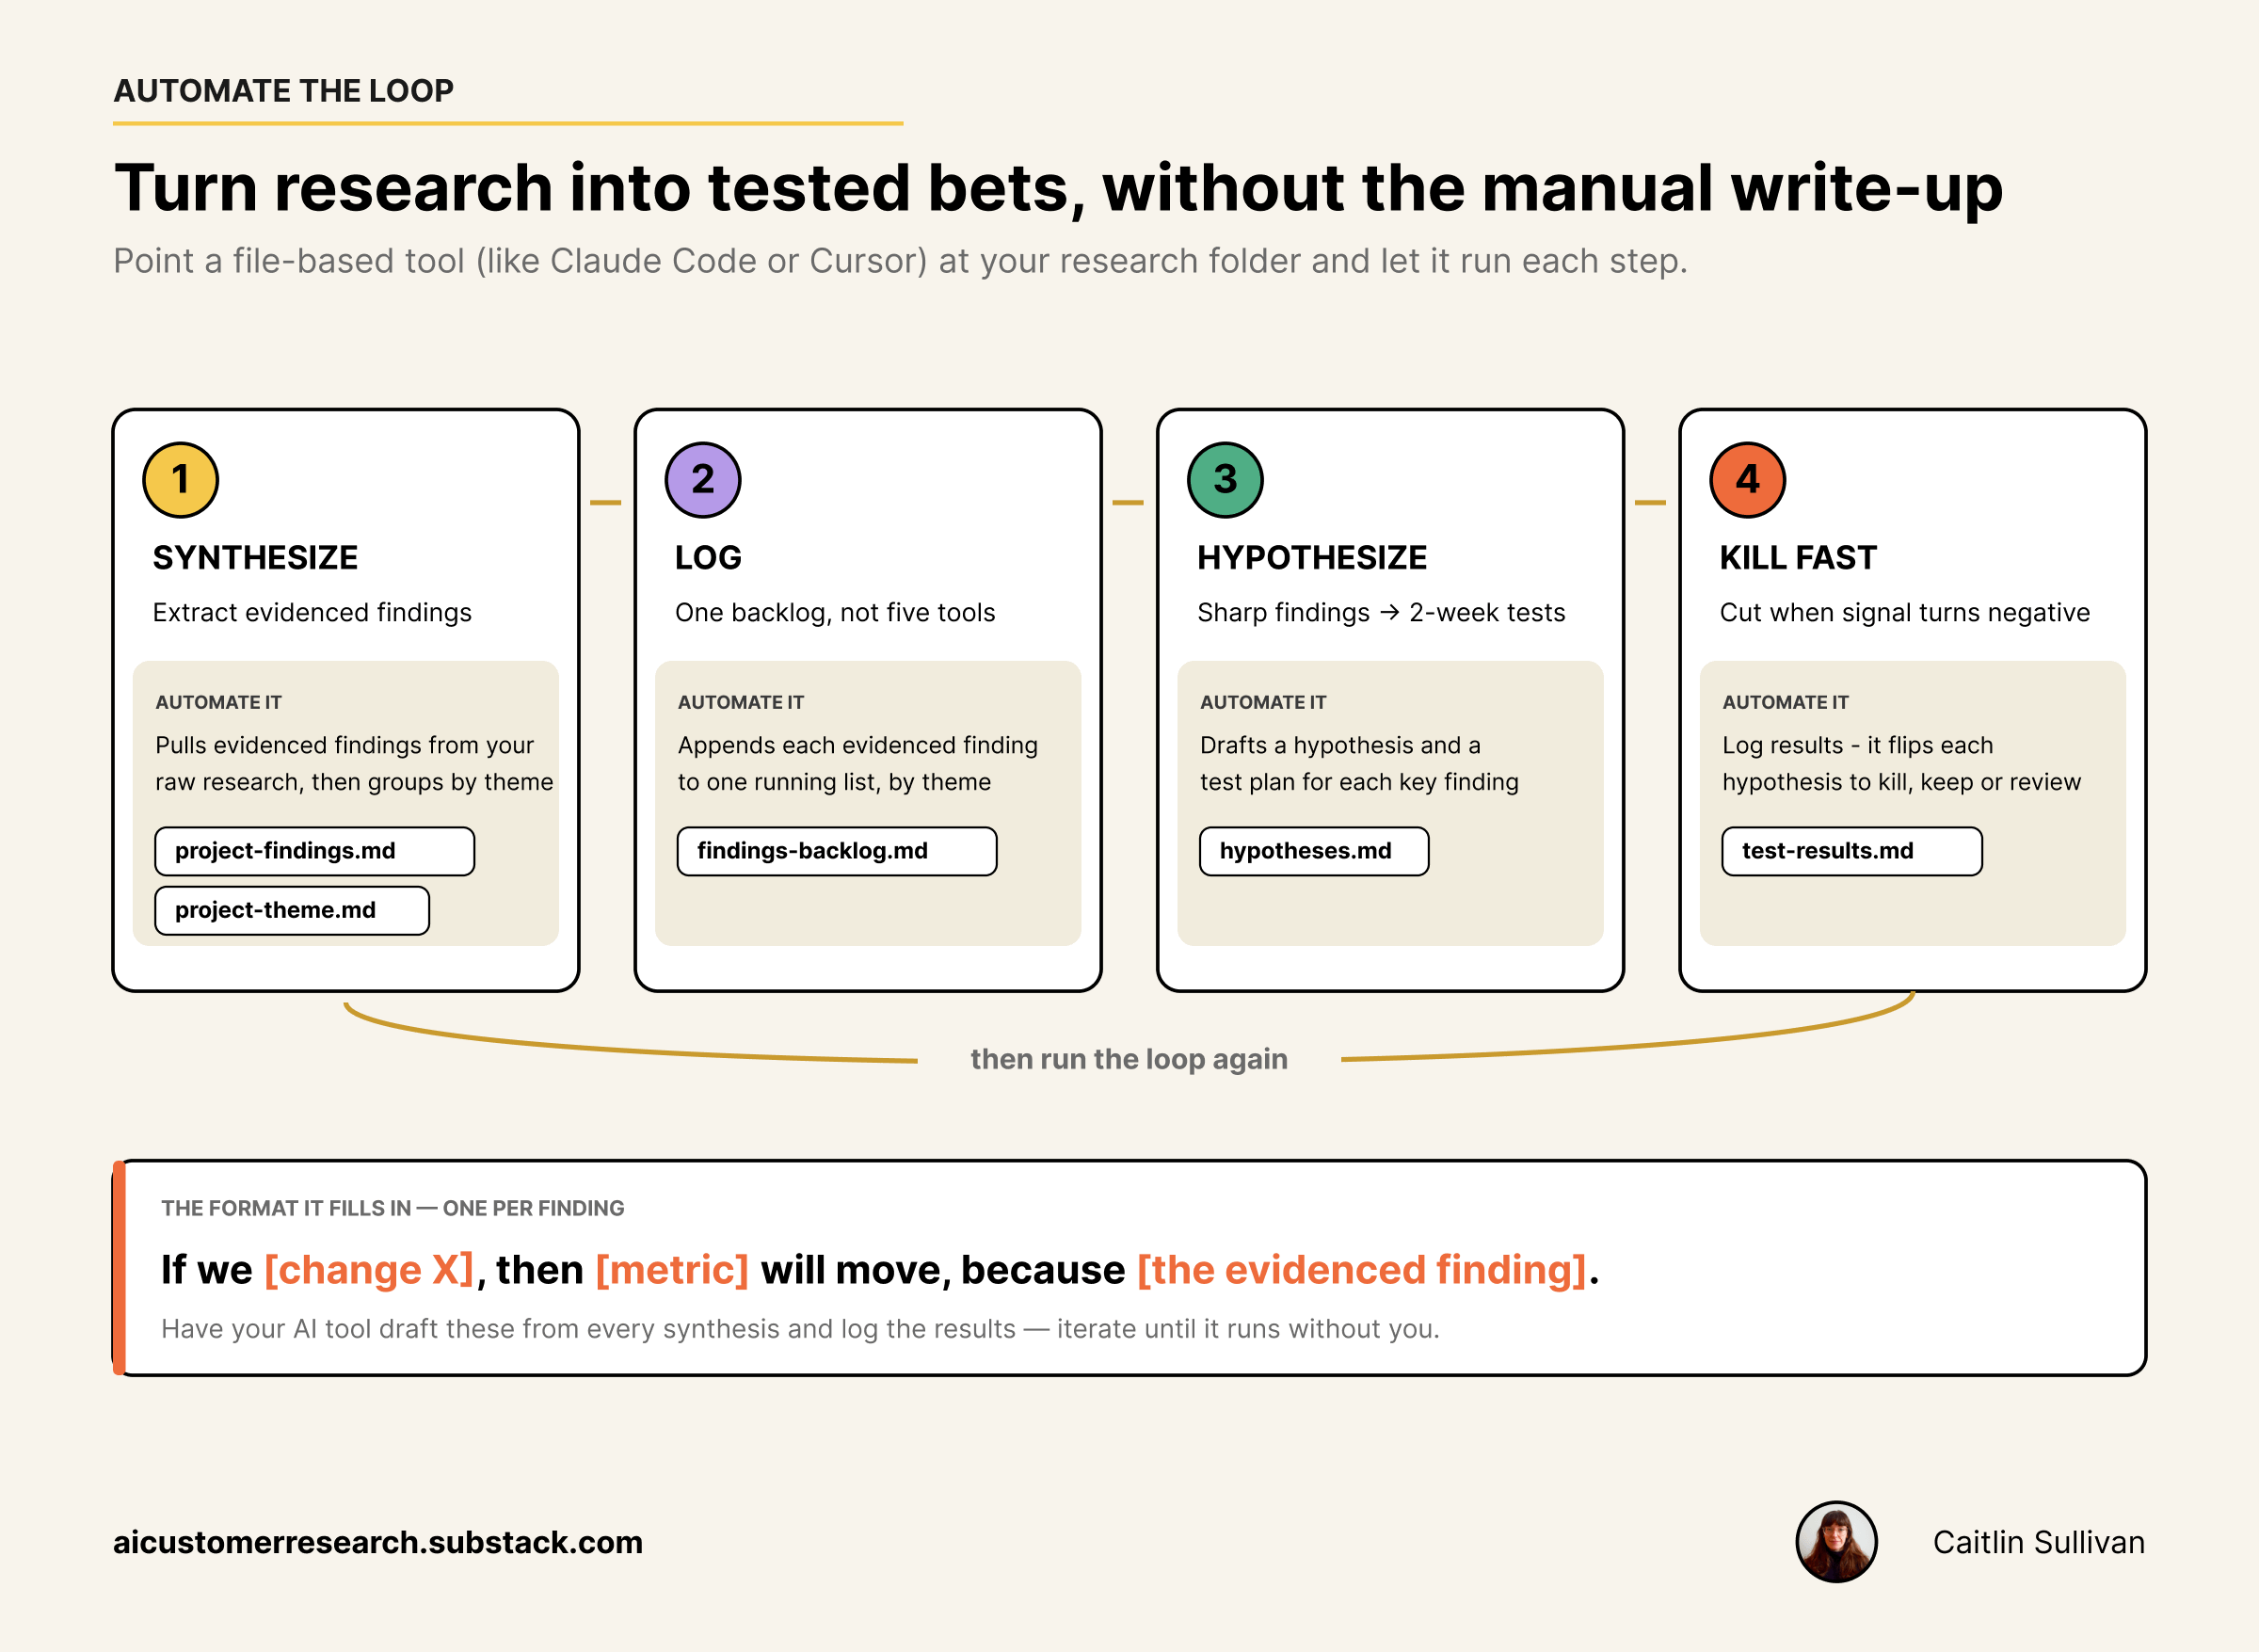
Task: Click Caitlin Sullivan's profile photo
Action: pos(1836,1542)
